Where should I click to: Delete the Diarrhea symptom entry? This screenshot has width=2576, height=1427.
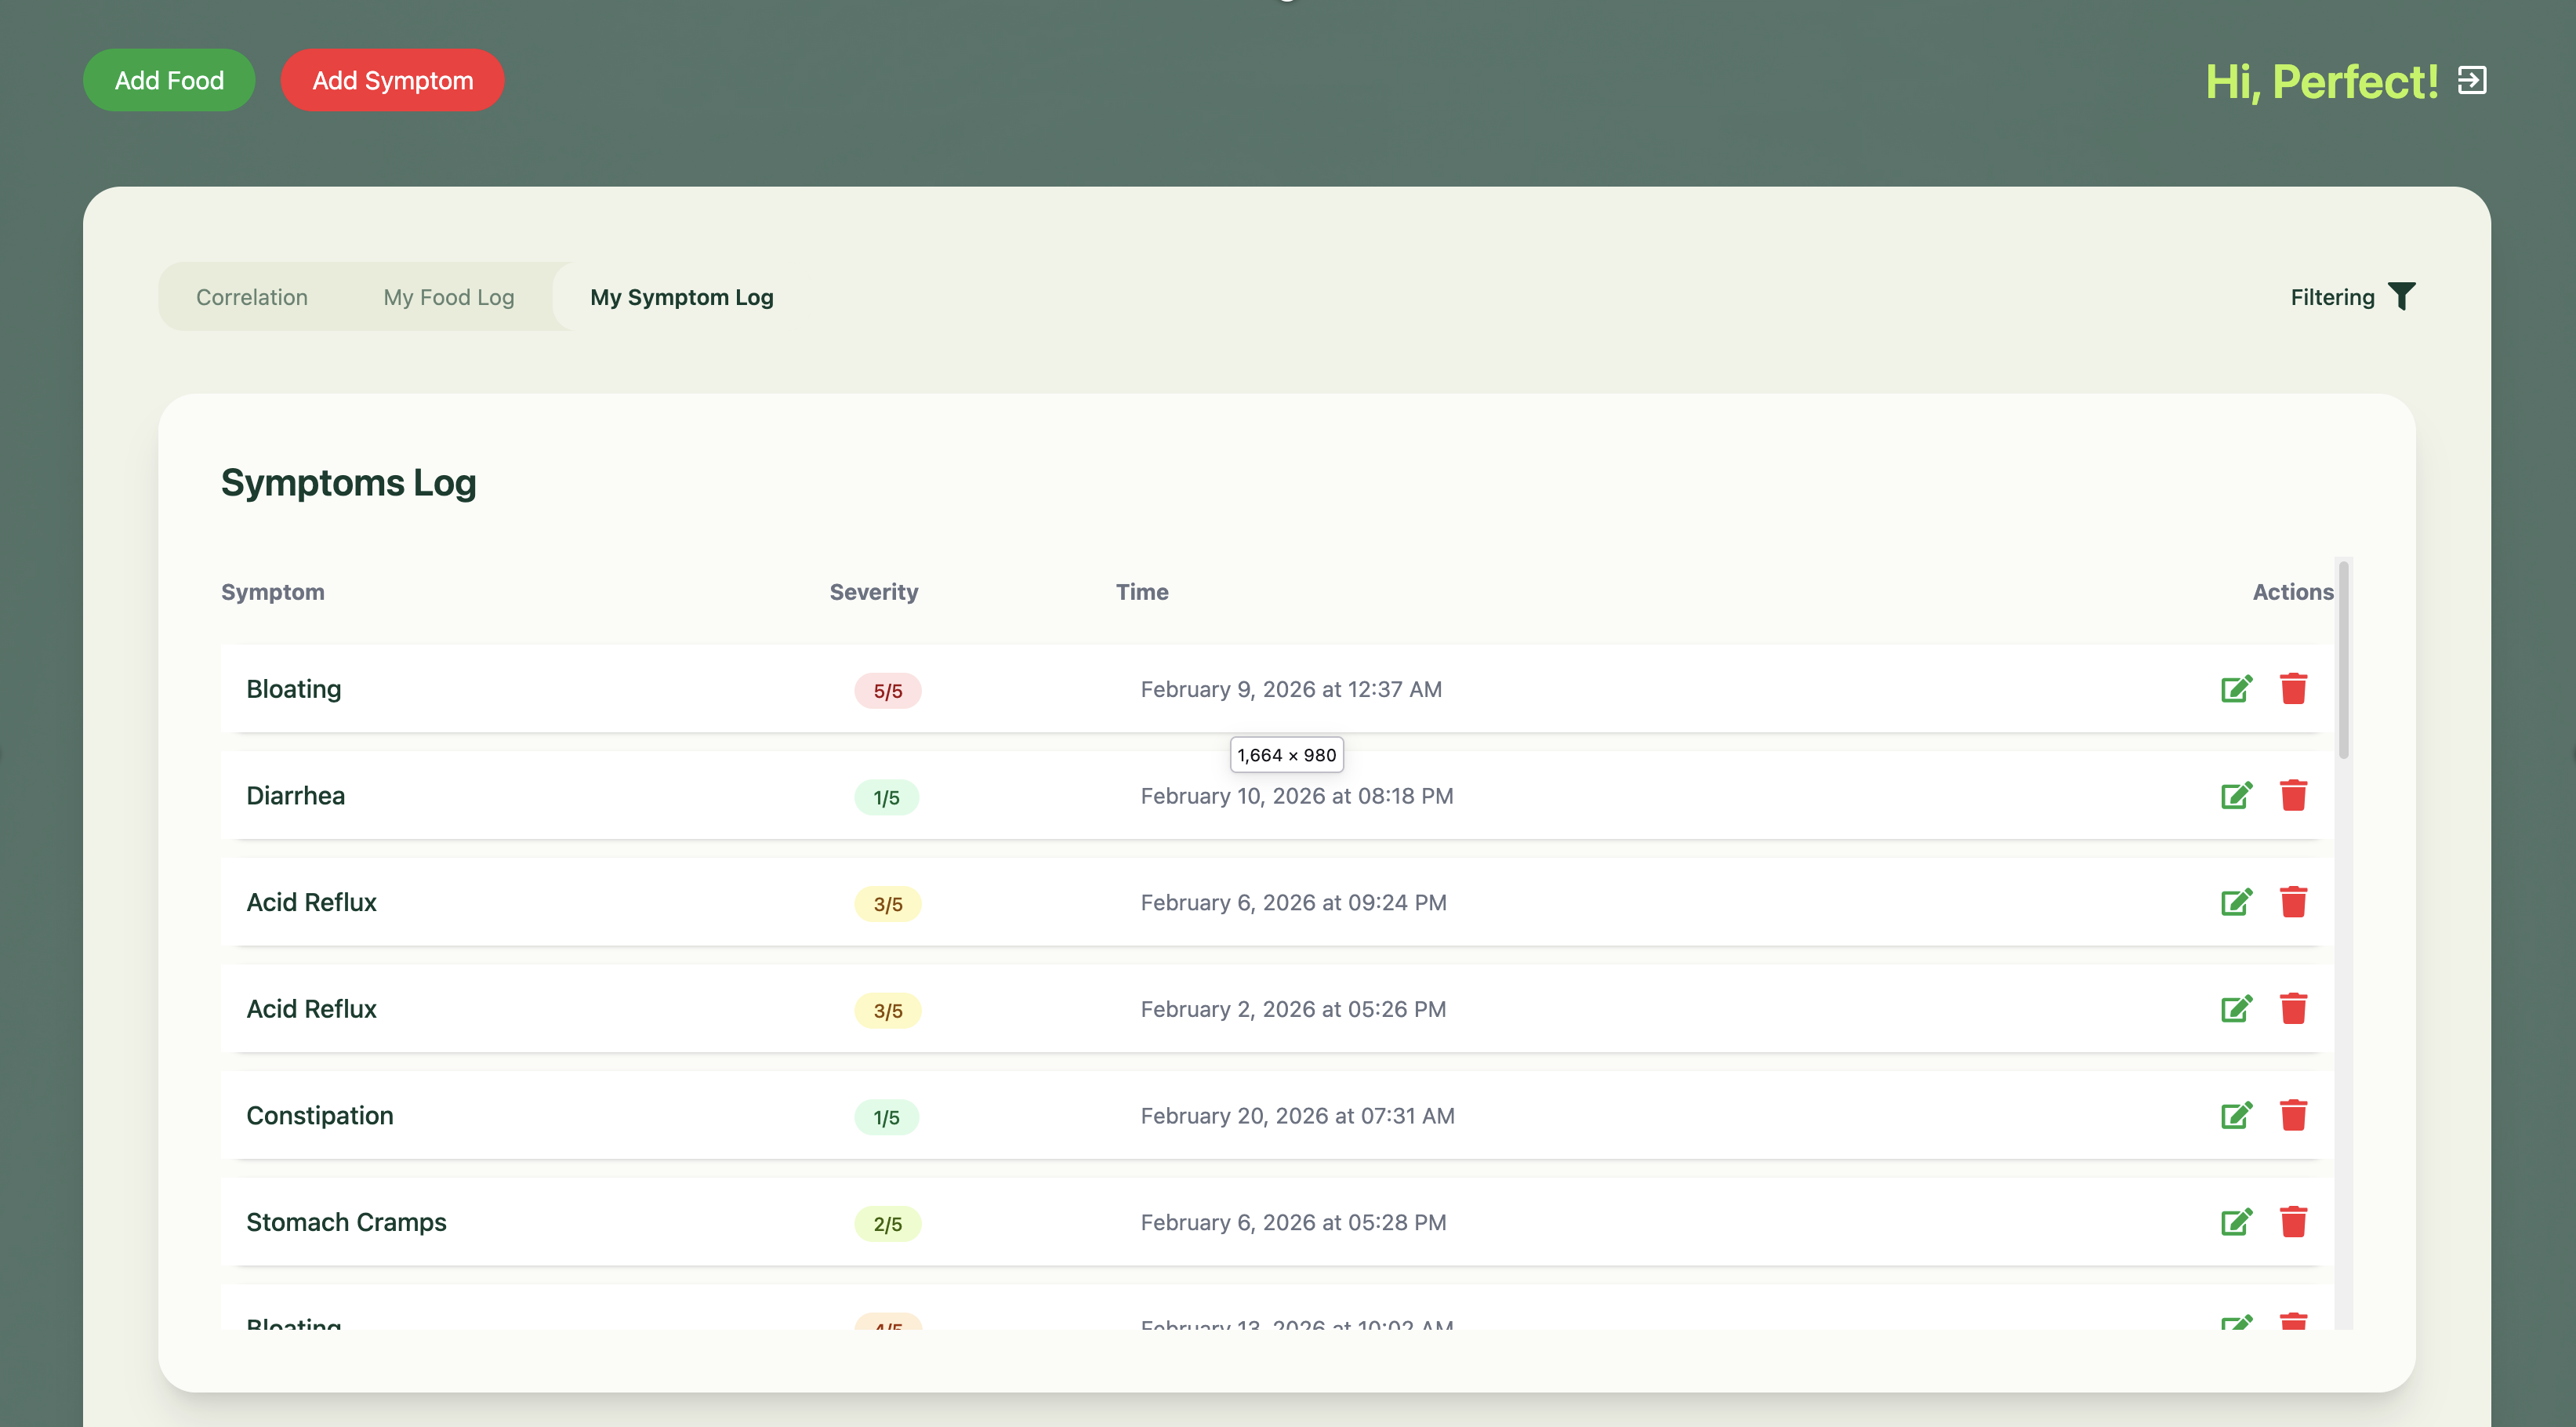(x=2293, y=795)
